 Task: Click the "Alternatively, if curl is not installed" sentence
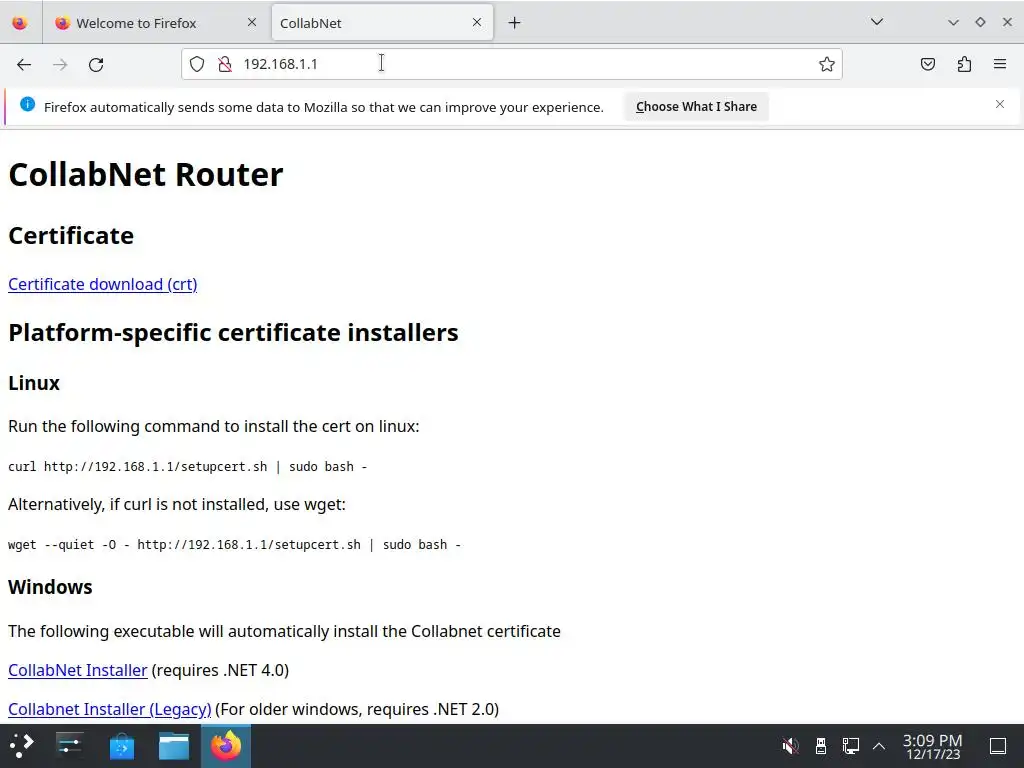coord(177,505)
